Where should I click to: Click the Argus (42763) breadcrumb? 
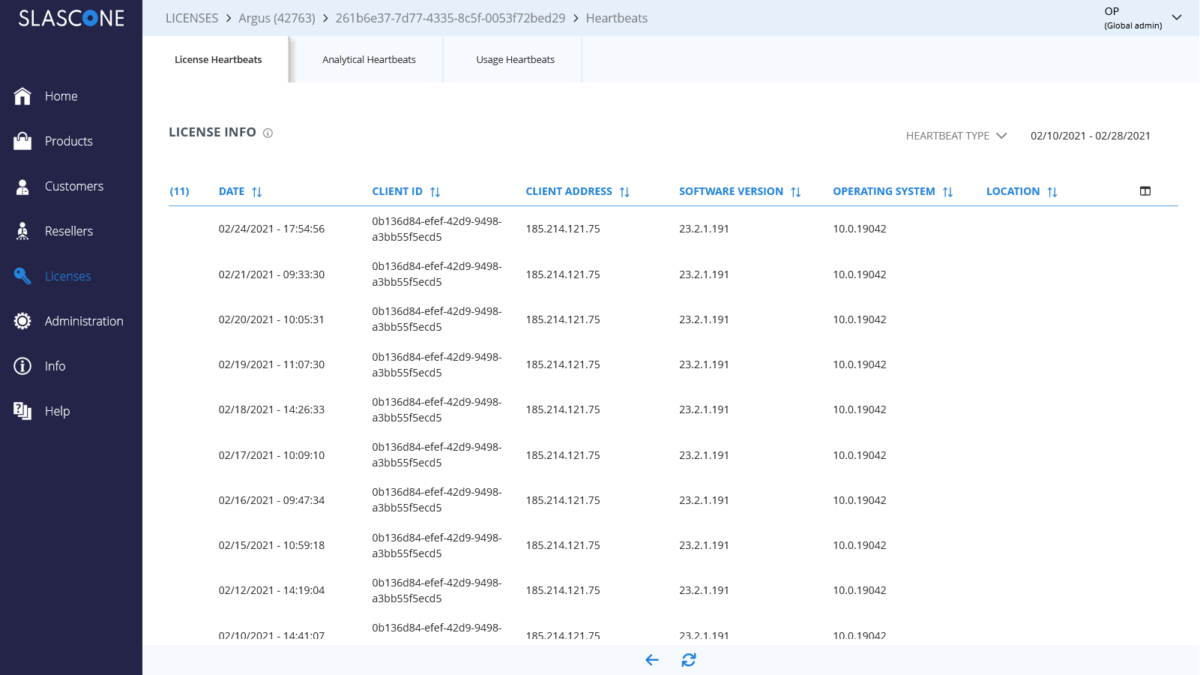276,18
